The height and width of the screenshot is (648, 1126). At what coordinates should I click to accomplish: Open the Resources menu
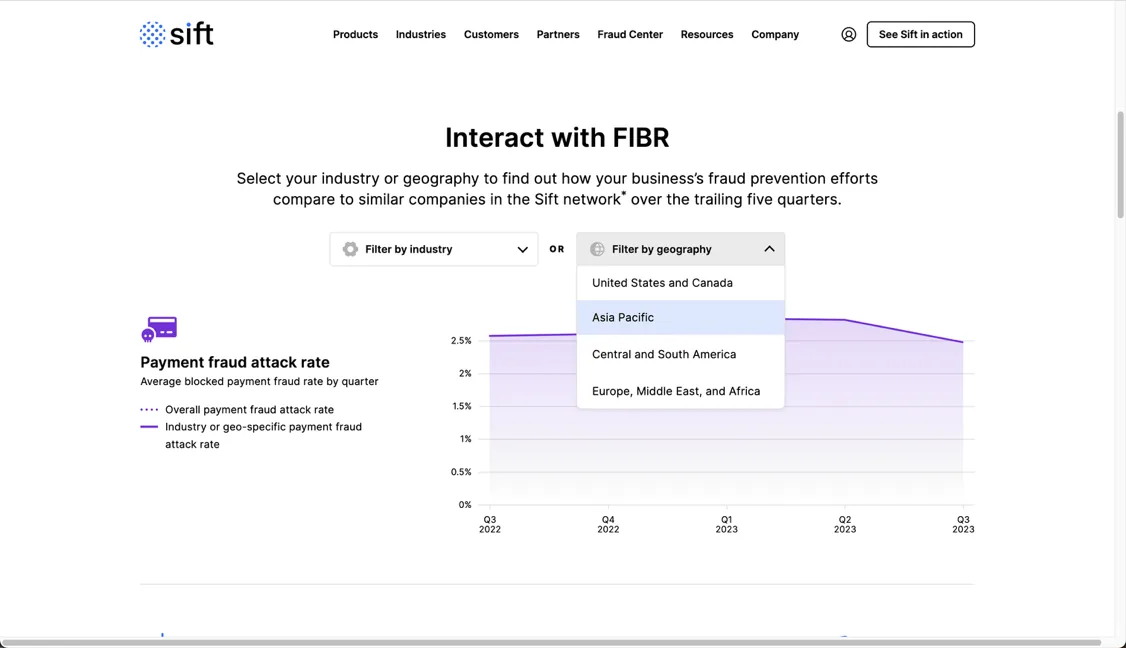point(707,34)
